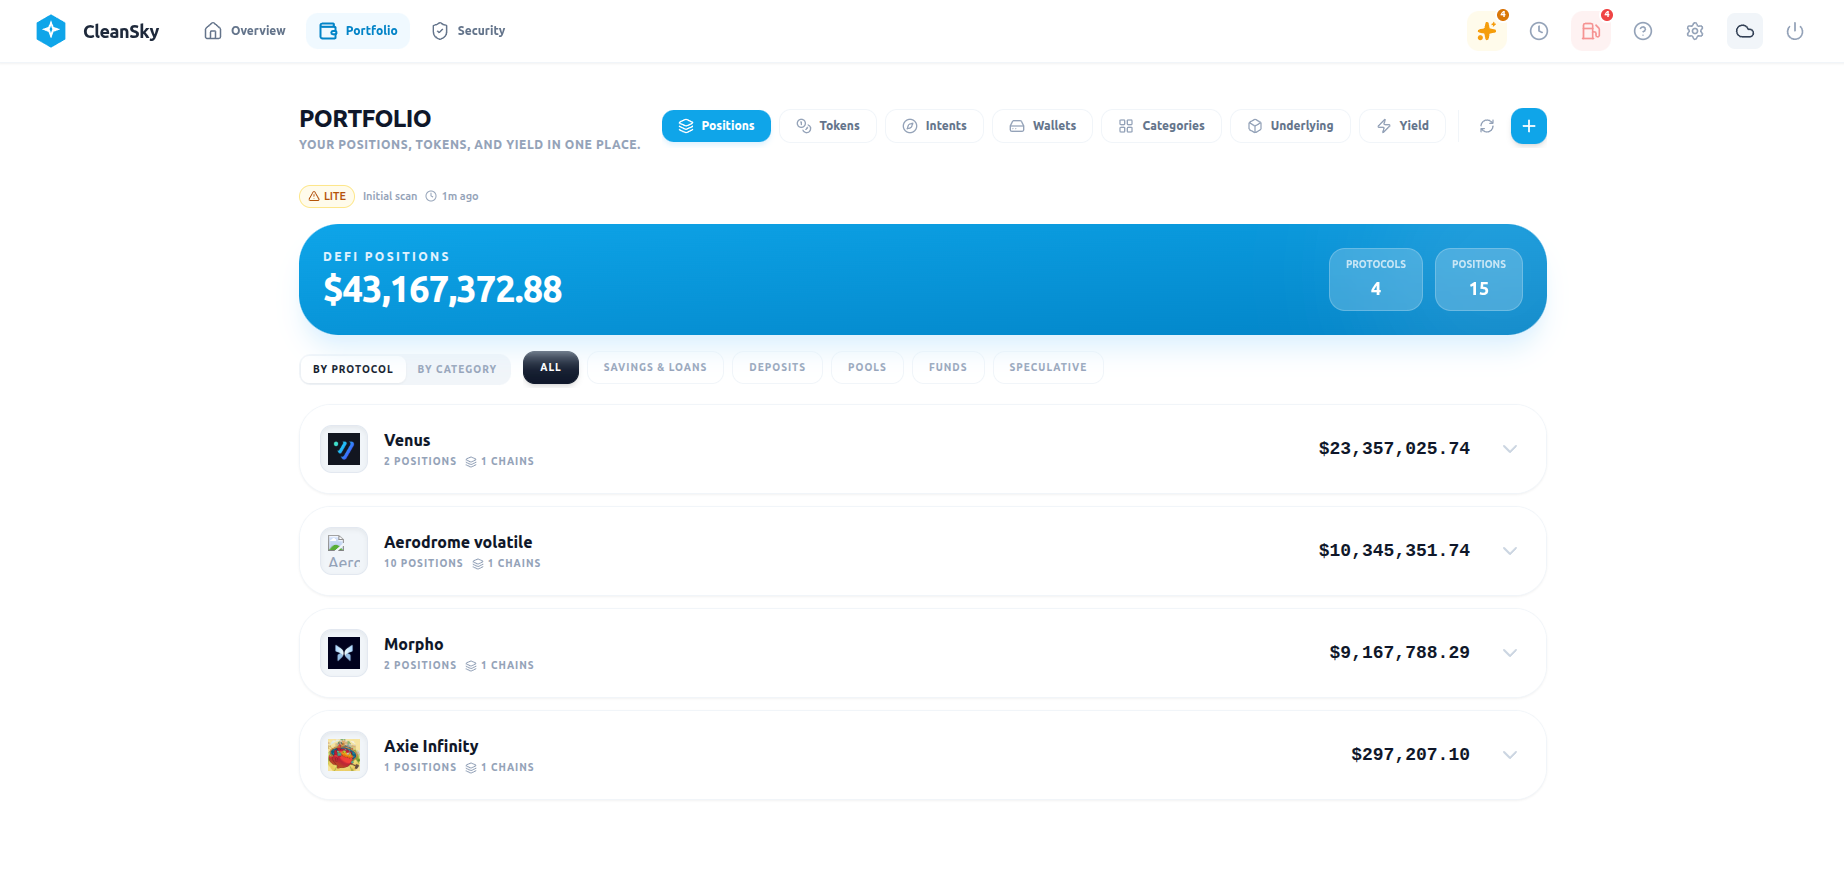Toggle grouping to By Protocol

(x=353, y=369)
